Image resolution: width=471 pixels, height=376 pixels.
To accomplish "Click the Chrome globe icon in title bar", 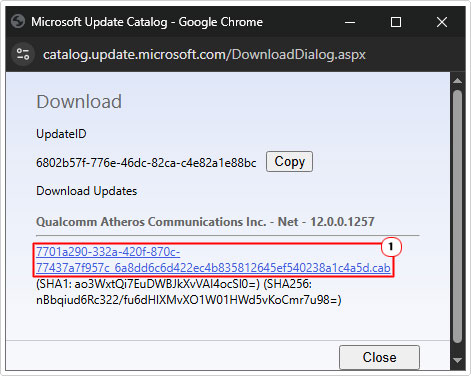I will coord(18,22).
